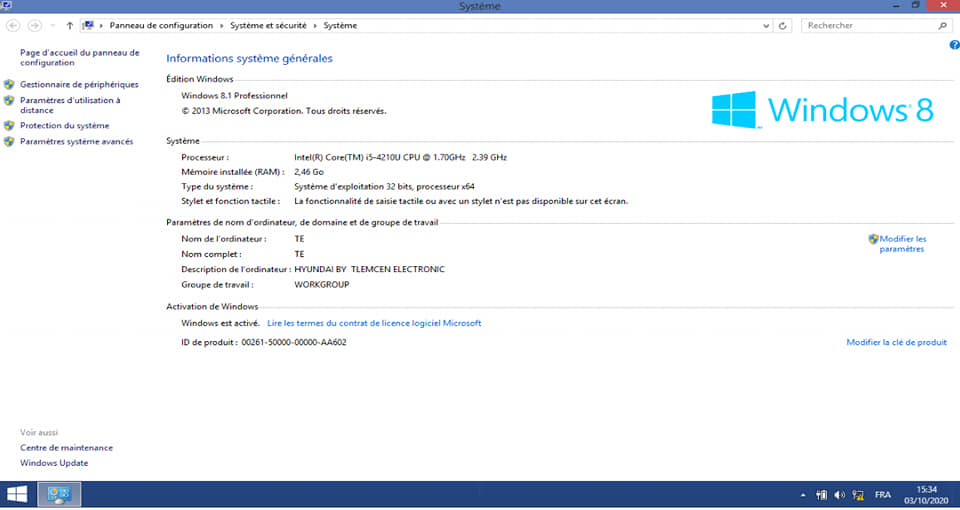This screenshot has width=960, height=510.
Task: Select the RAM value 2,46 Go
Action: [x=309, y=172]
